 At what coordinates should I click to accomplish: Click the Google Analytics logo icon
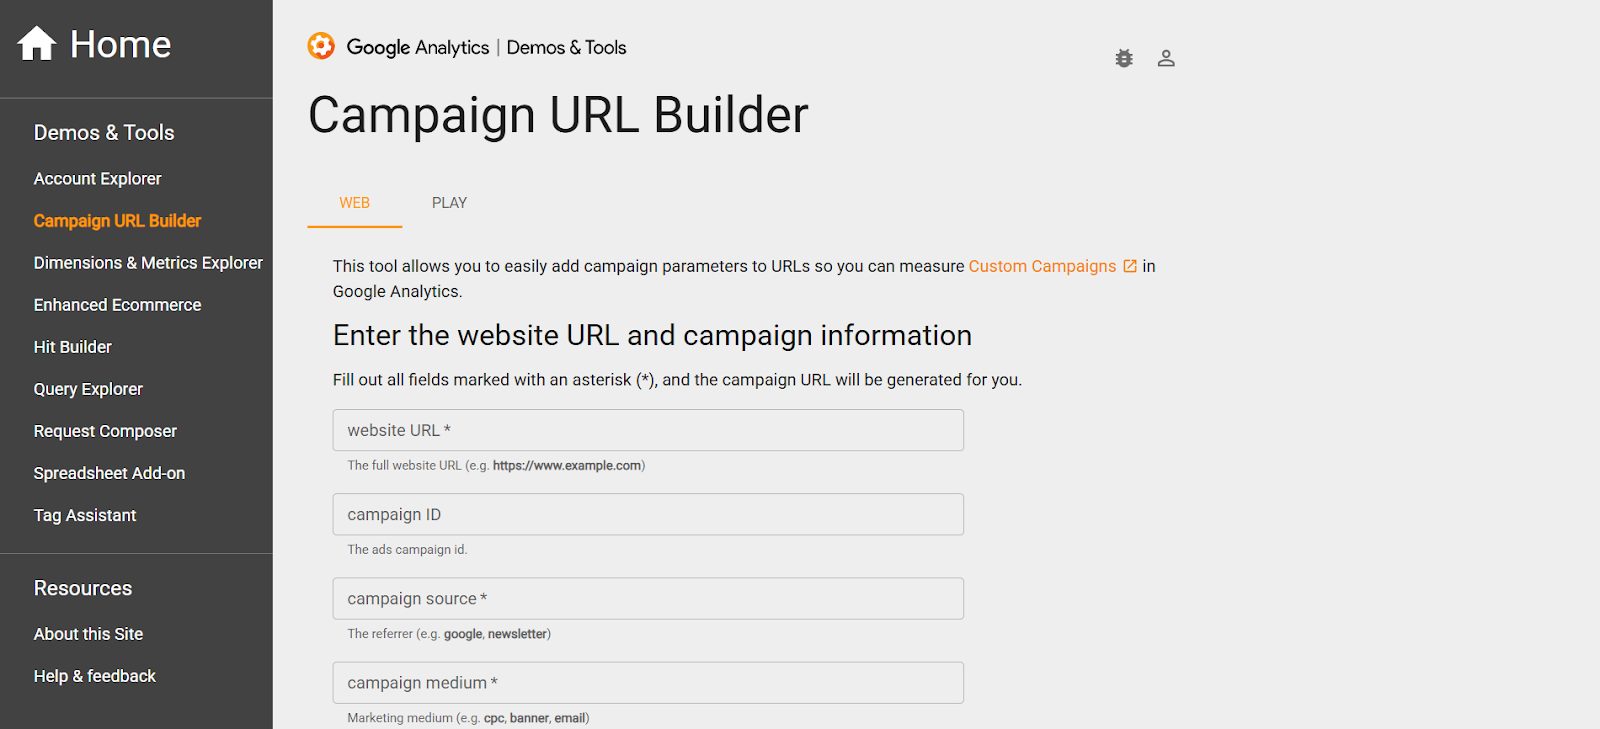coord(321,46)
